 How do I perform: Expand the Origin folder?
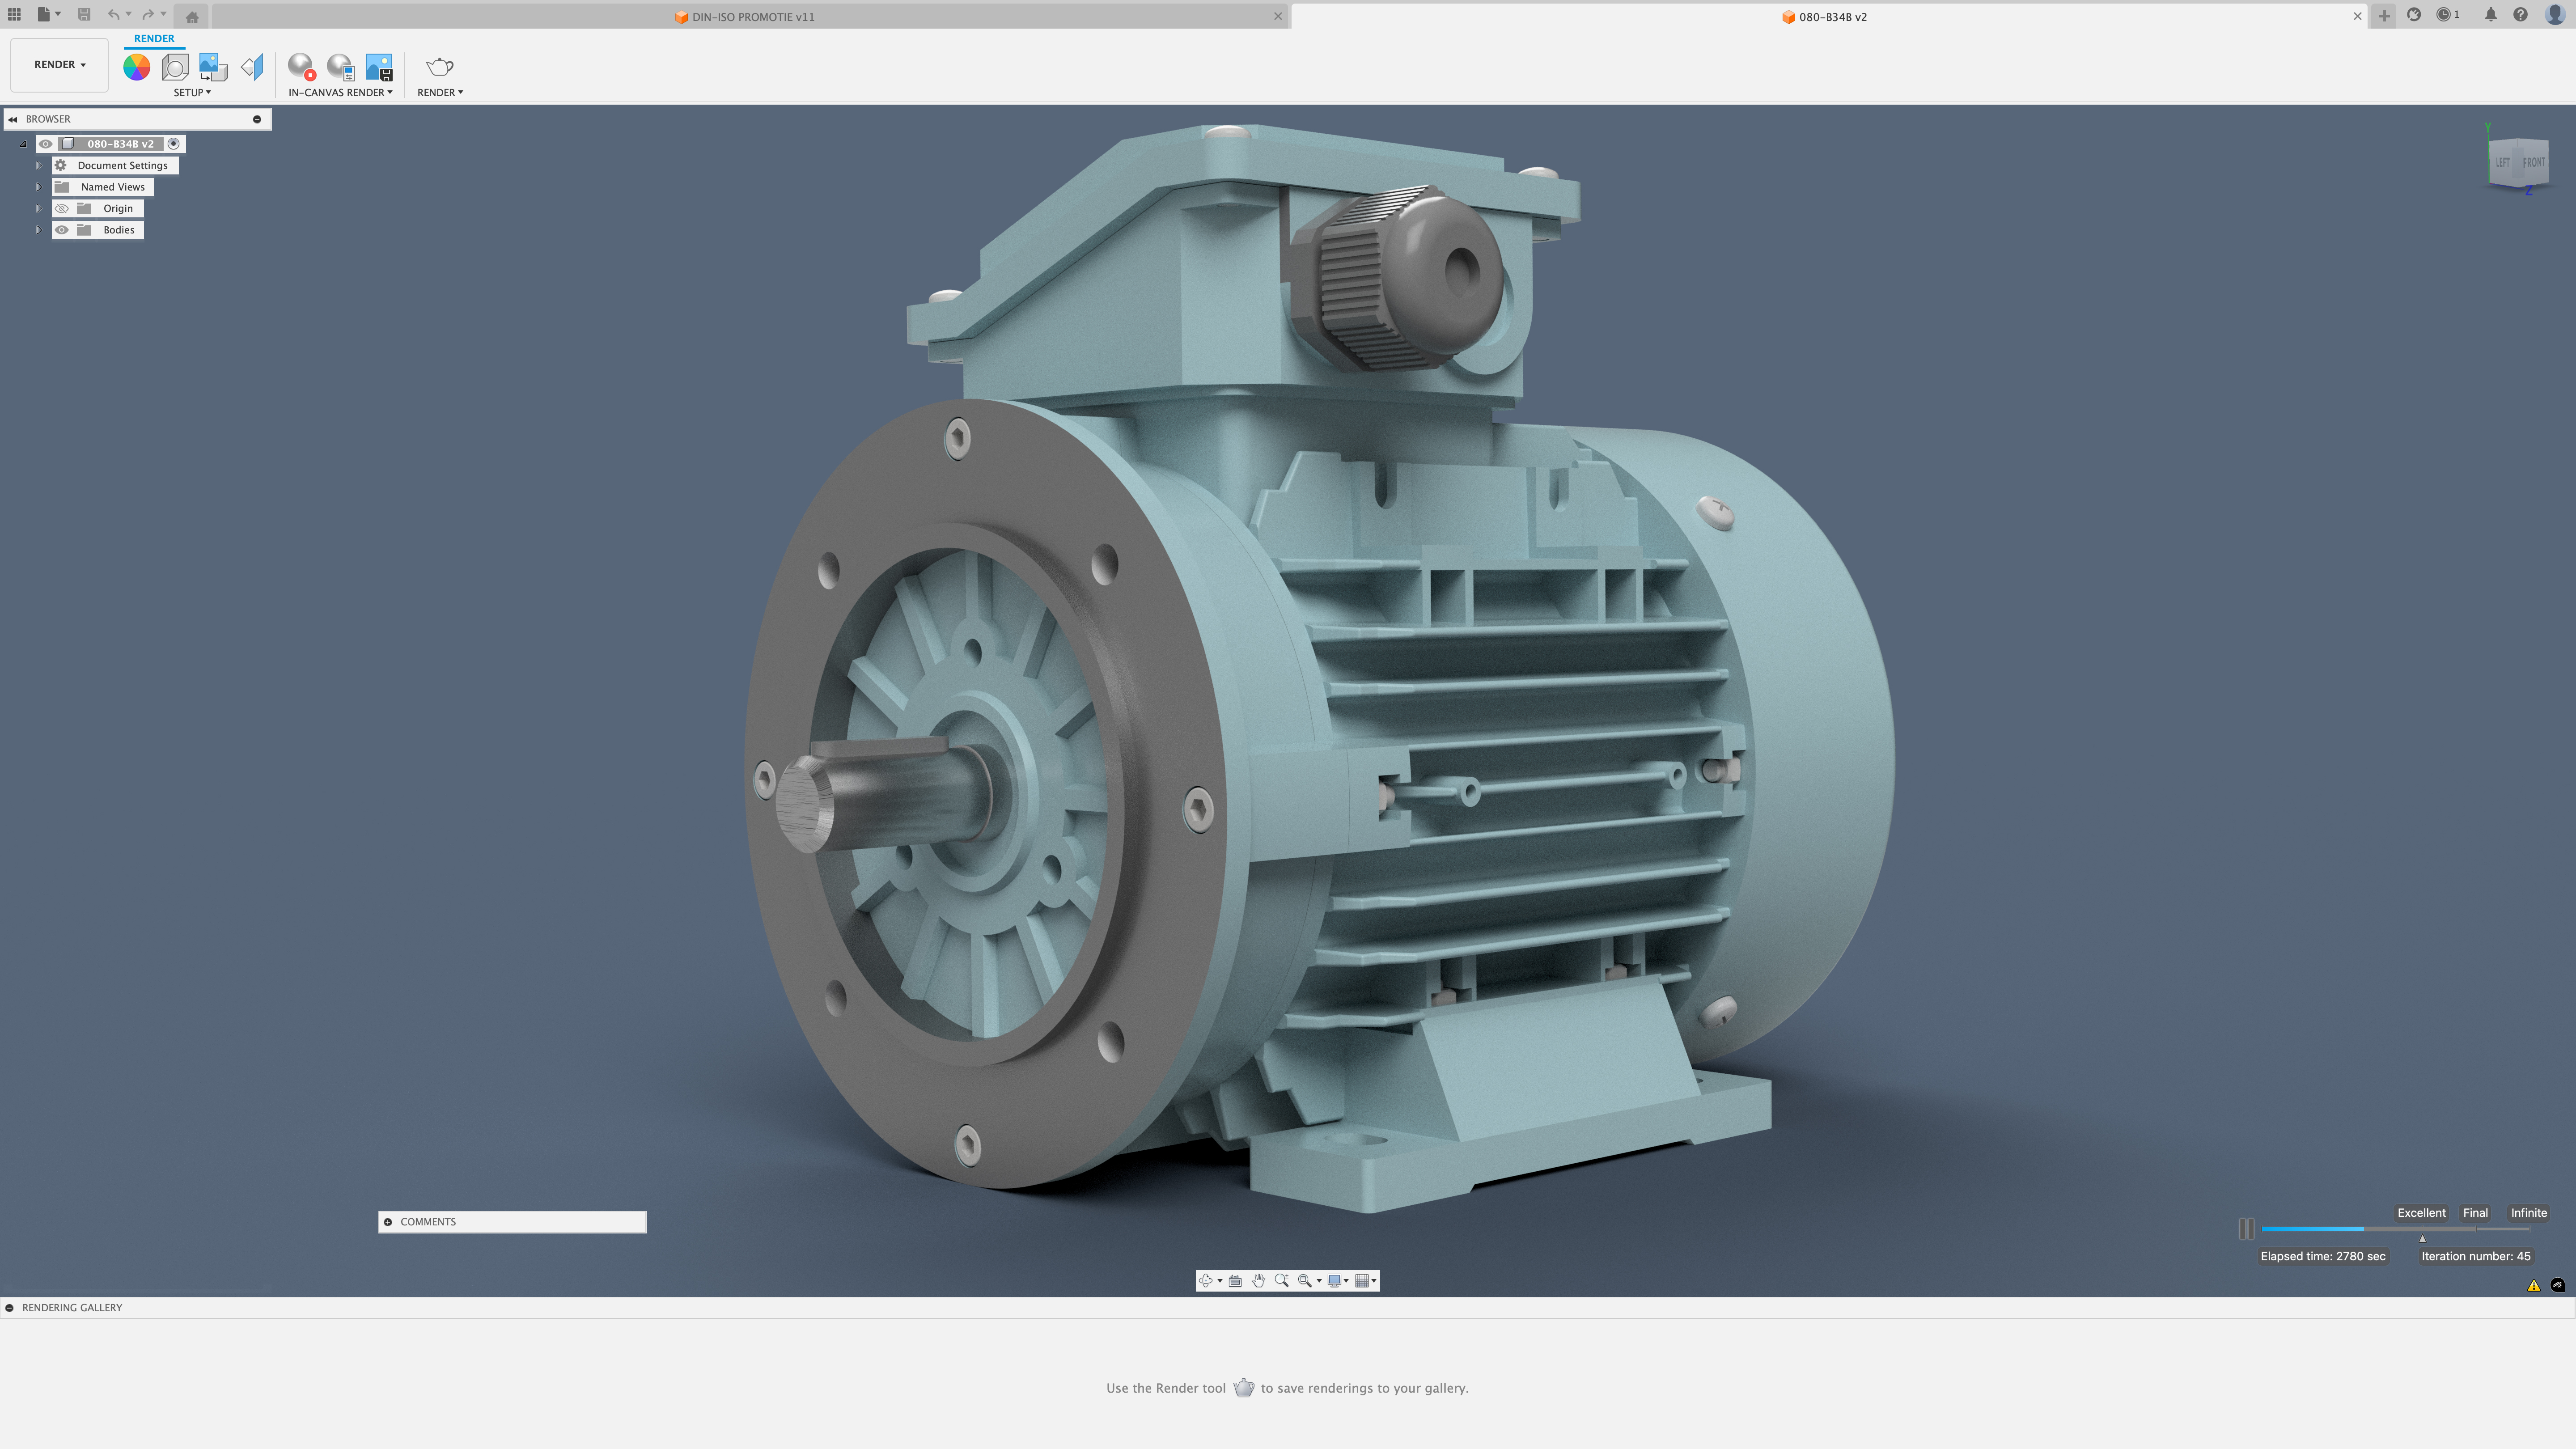point(38,208)
